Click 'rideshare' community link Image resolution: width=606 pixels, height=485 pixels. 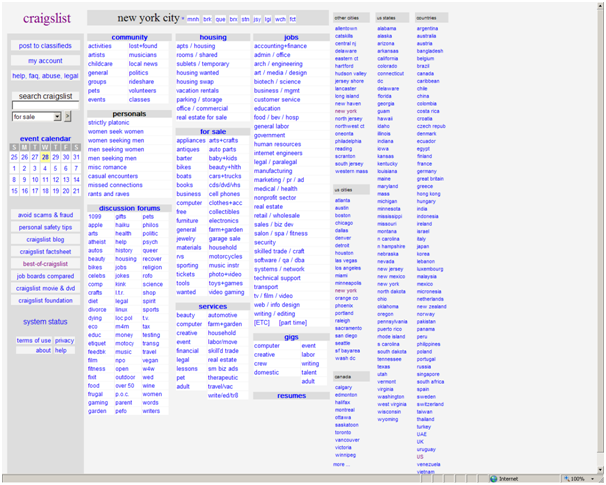click(141, 82)
